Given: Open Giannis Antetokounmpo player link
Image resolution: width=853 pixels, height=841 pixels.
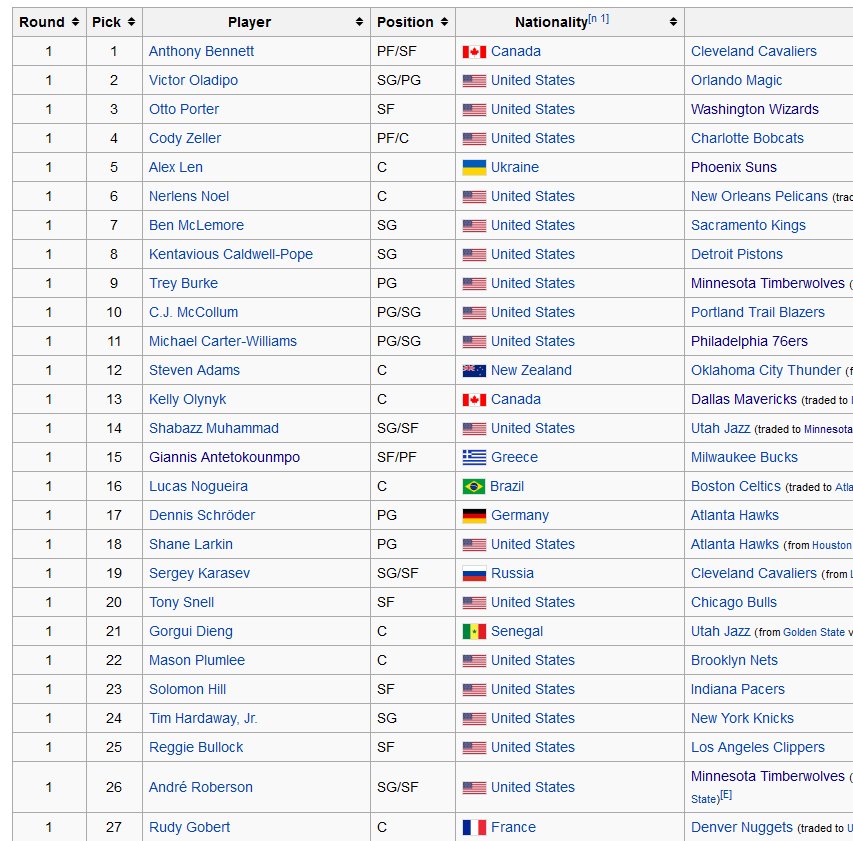Looking at the screenshot, I should pos(224,457).
